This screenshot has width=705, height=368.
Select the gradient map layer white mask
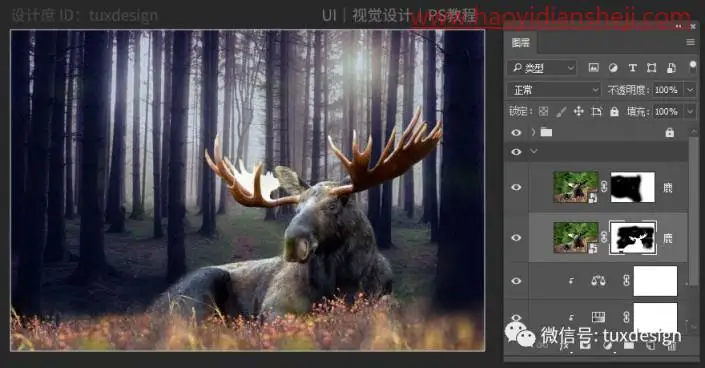tap(655, 317)
